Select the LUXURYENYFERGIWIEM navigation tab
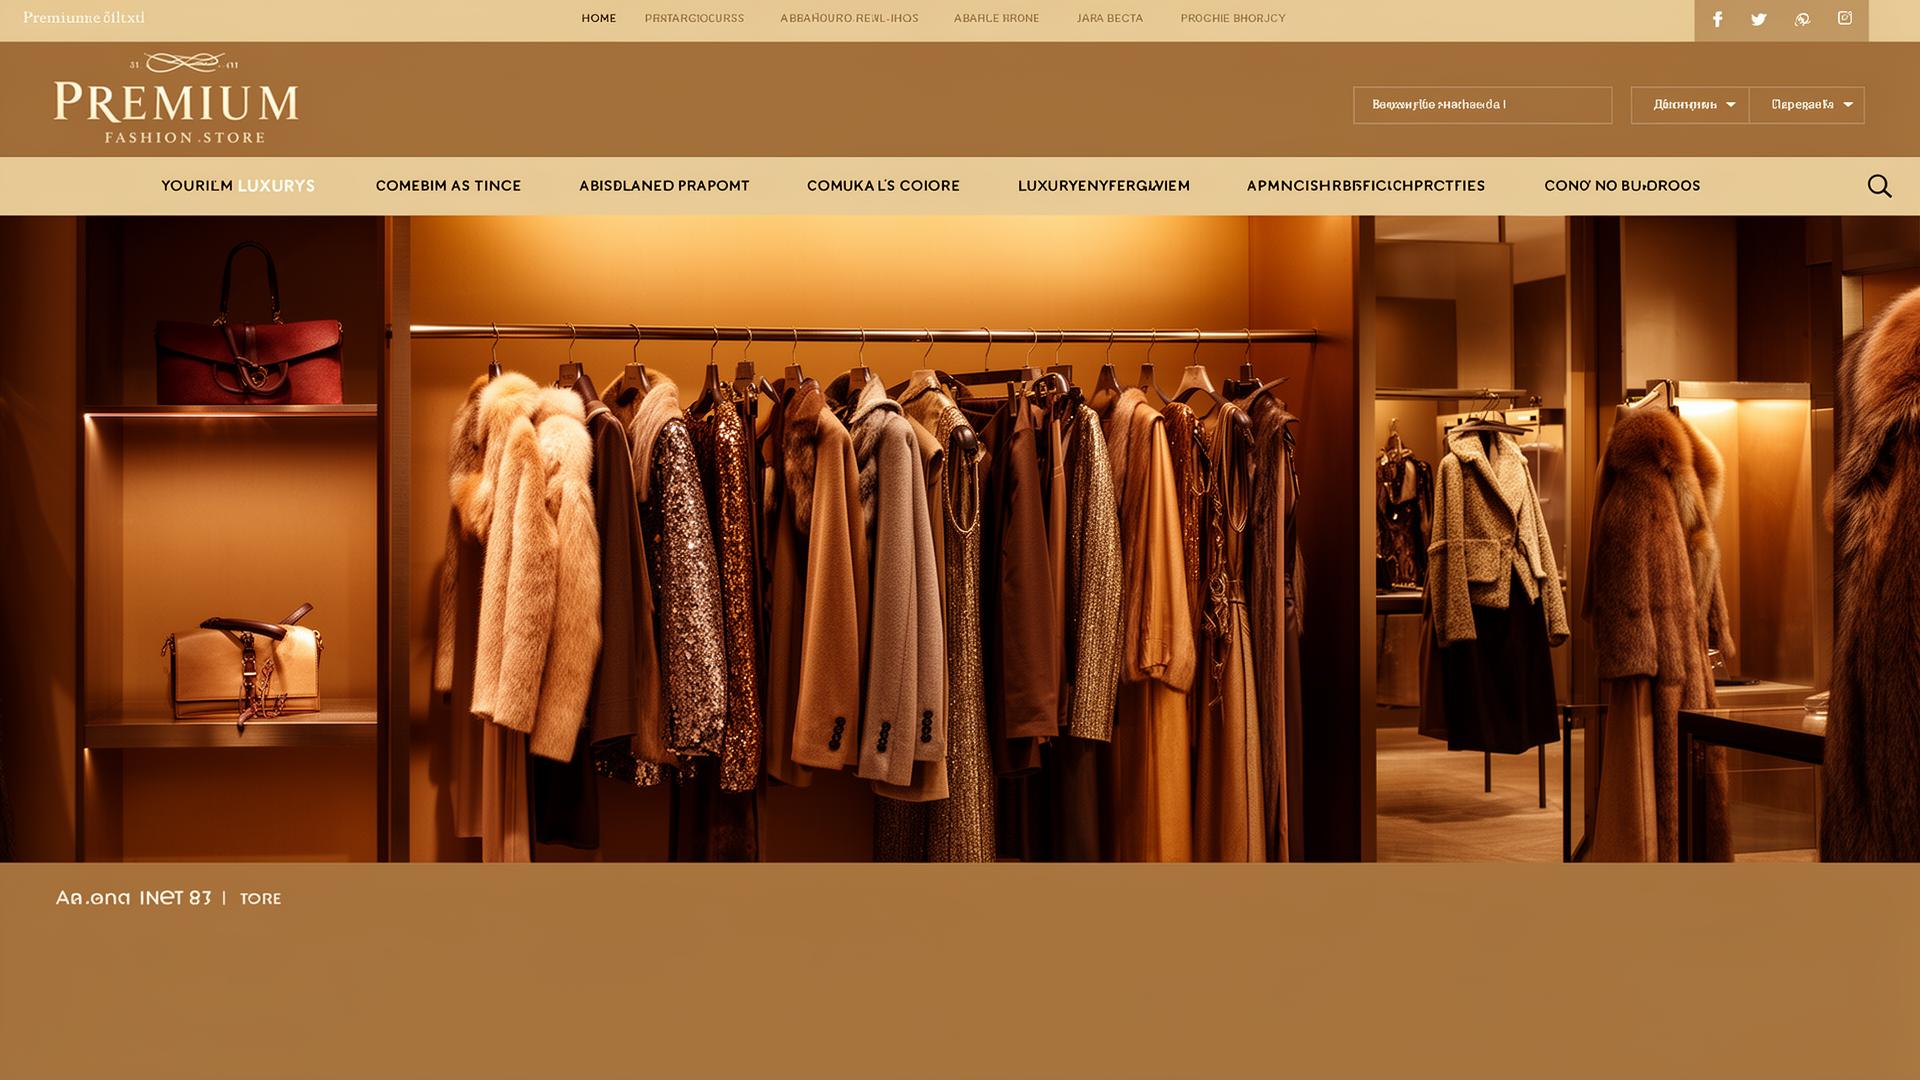The width and height of the screenshot is (1920, 1080). (x=1103, y=185)
